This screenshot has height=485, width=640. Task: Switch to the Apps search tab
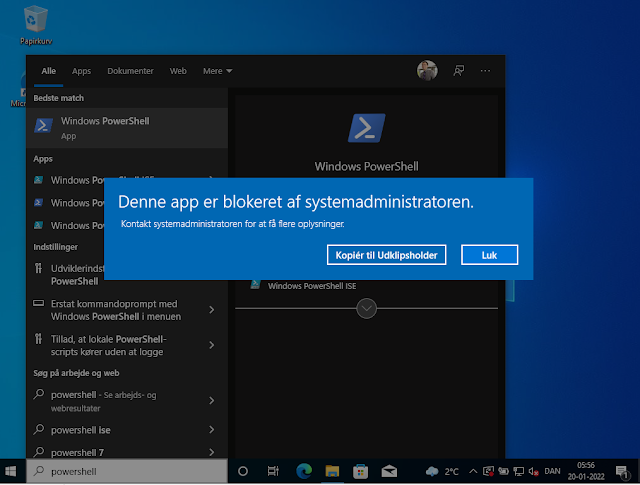tap(81, 71)
